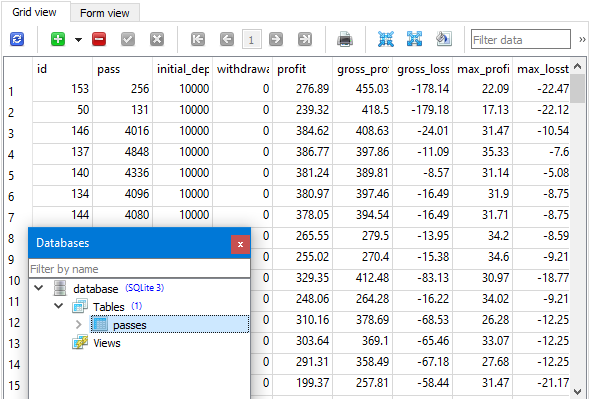Screen dimensions: 589x399
Task: Click the max profit cell 35.33
Action: pos(483,152)
